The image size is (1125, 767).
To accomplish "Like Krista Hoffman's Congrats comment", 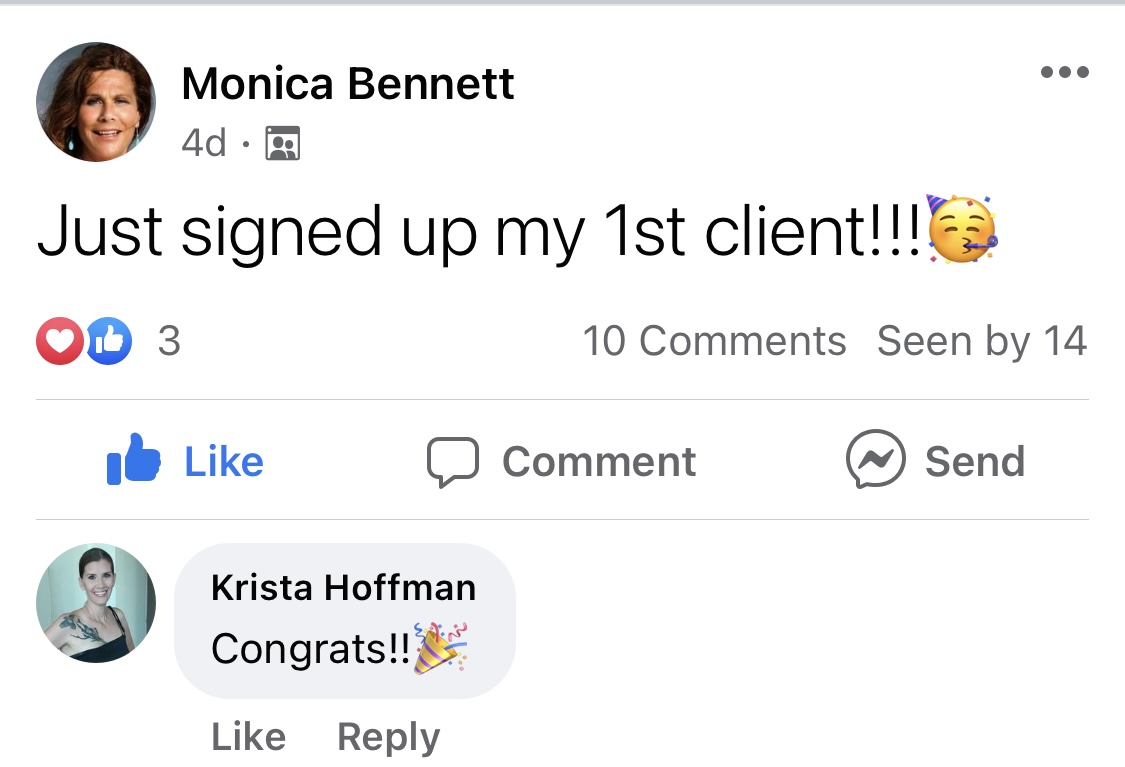I will click(x=249, y=737).
